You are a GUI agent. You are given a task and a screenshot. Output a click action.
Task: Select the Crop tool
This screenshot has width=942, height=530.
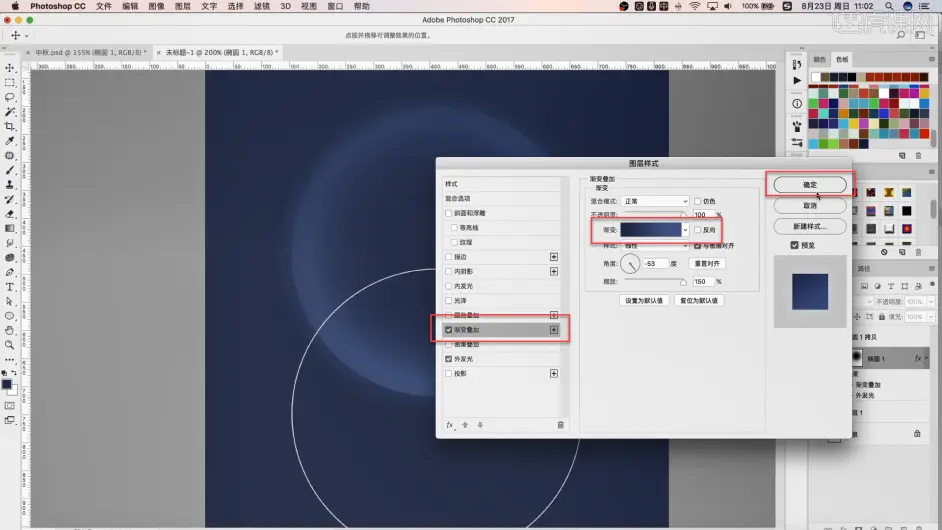[10, 126]
